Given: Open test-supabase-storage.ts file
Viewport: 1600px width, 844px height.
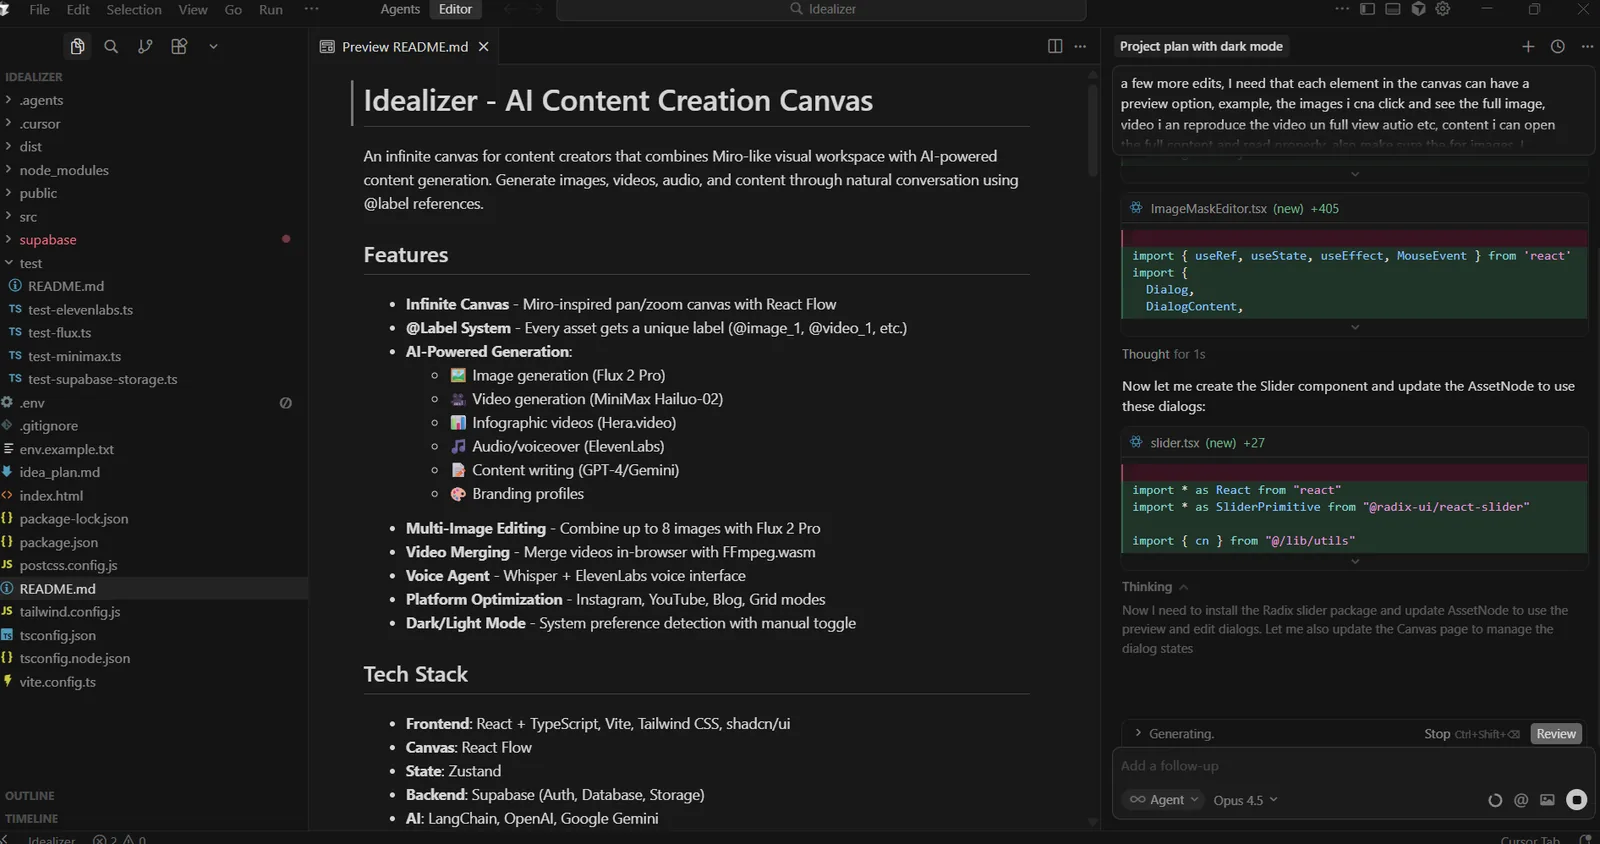Looking at the screenshot, I should coord(102,379).
